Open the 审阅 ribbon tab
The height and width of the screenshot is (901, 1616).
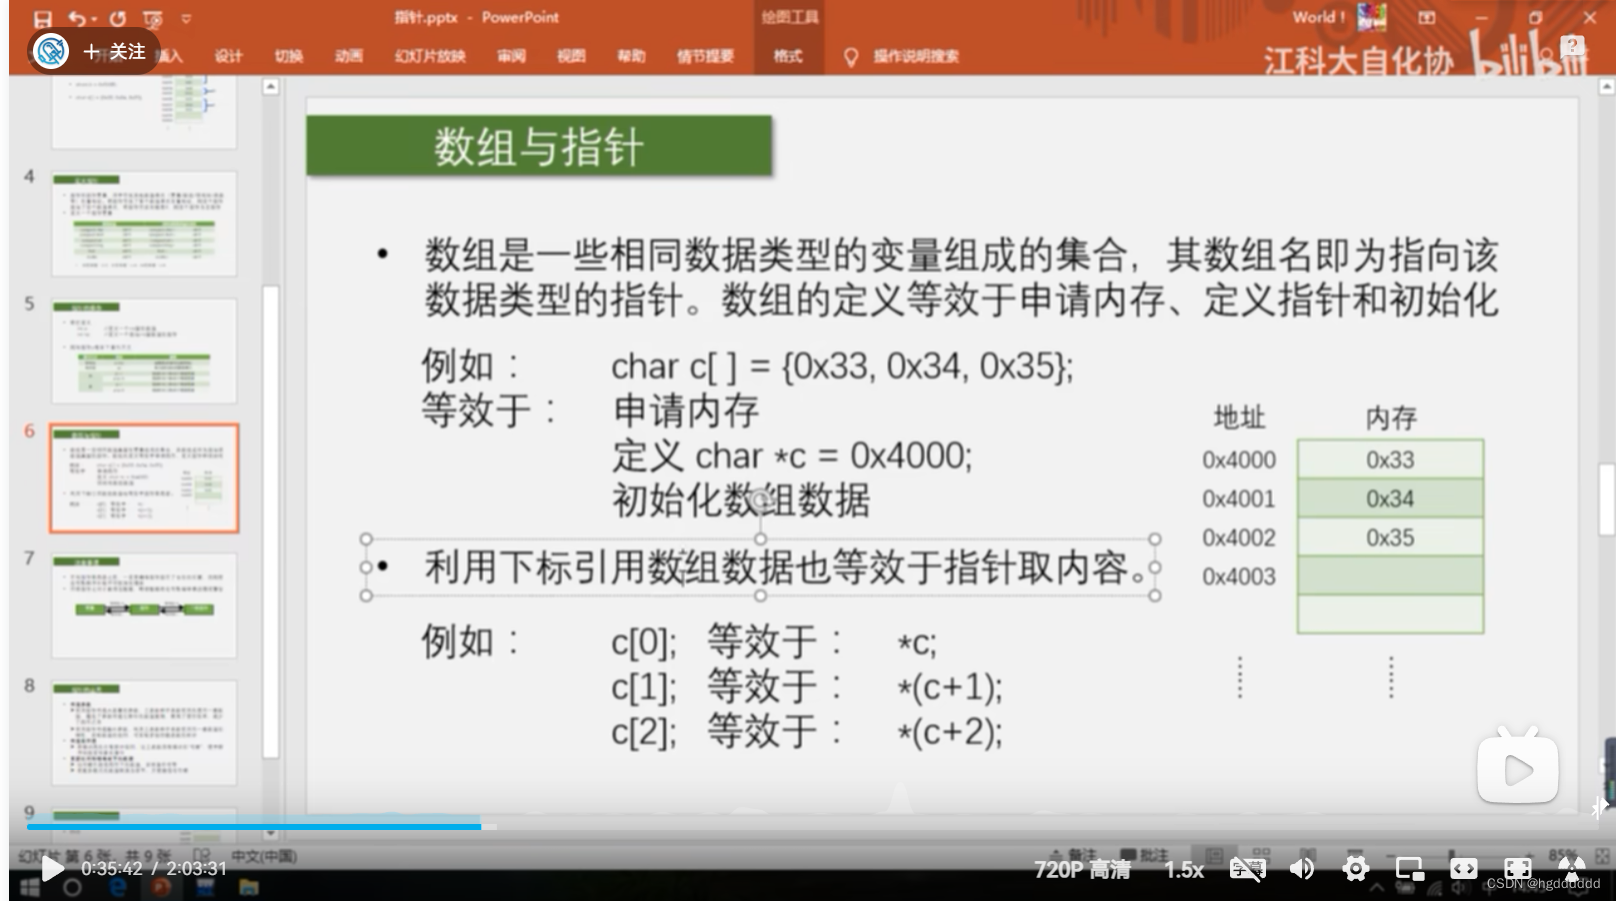tap(511, 56)
